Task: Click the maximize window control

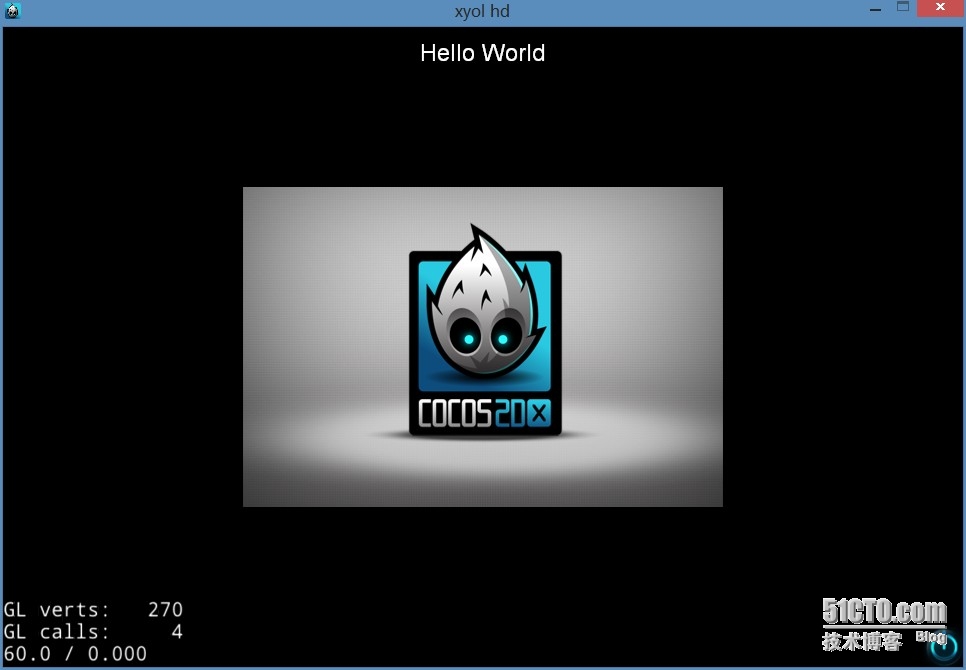Action: (x=903, y=7)
